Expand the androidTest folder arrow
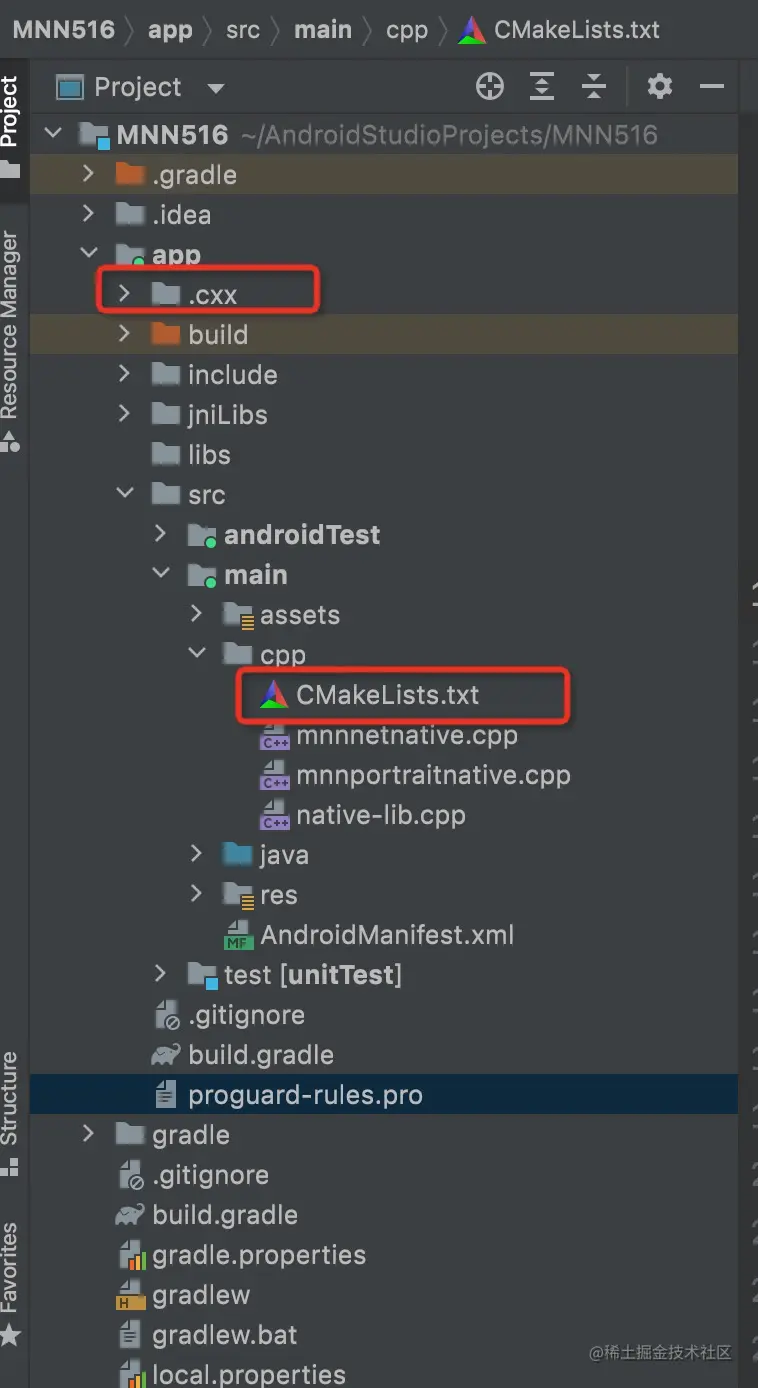 point(161,534)
